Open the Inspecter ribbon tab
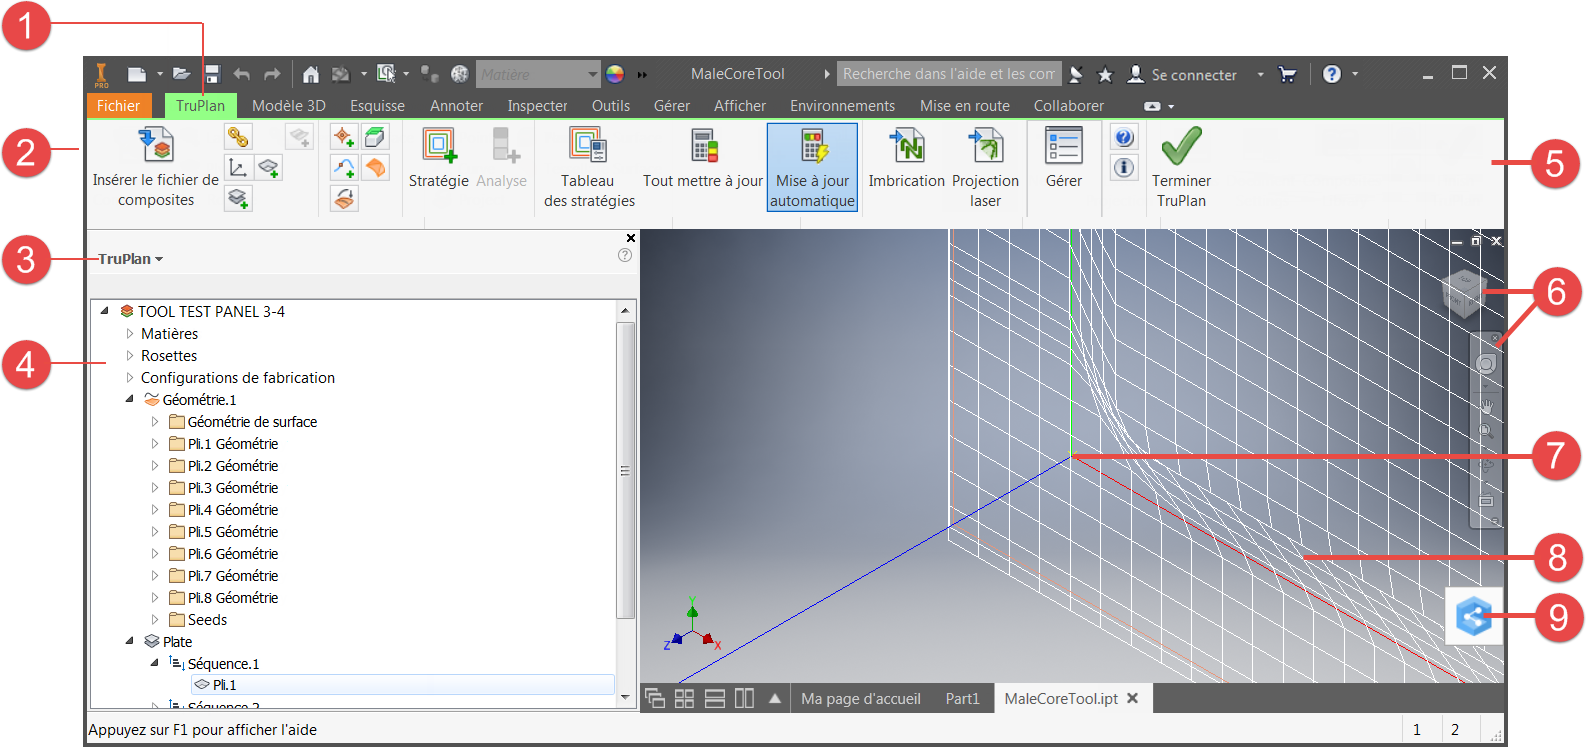 (x=537, y=106)
